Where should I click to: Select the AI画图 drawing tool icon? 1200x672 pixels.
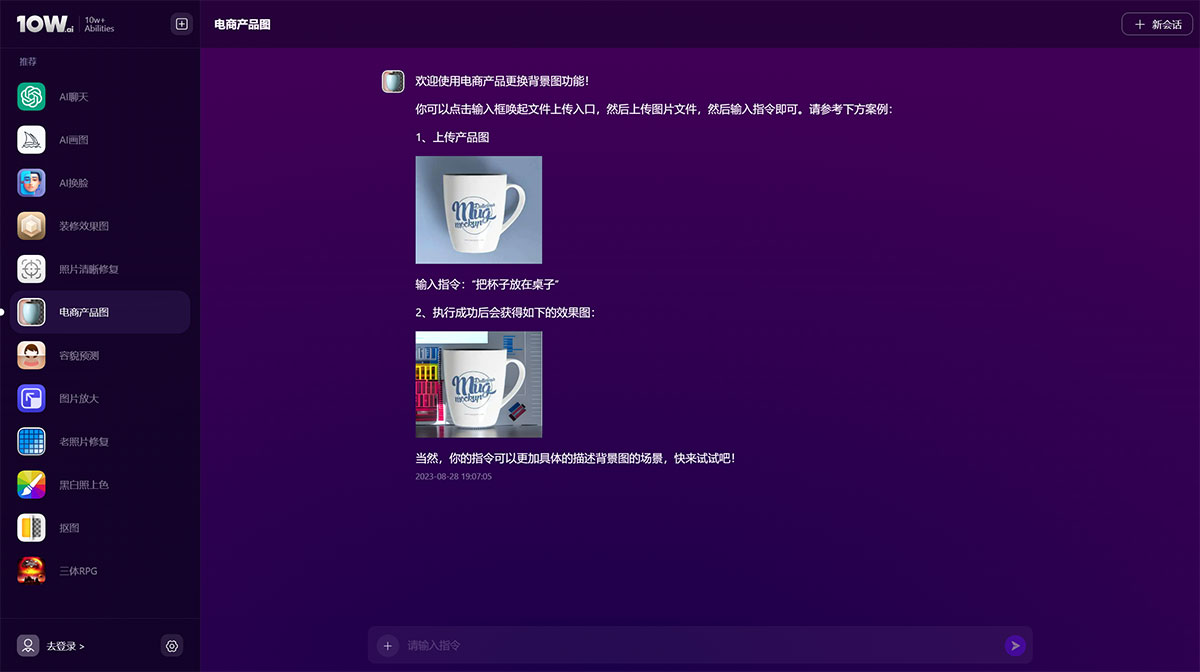click(x=31, y=140)
